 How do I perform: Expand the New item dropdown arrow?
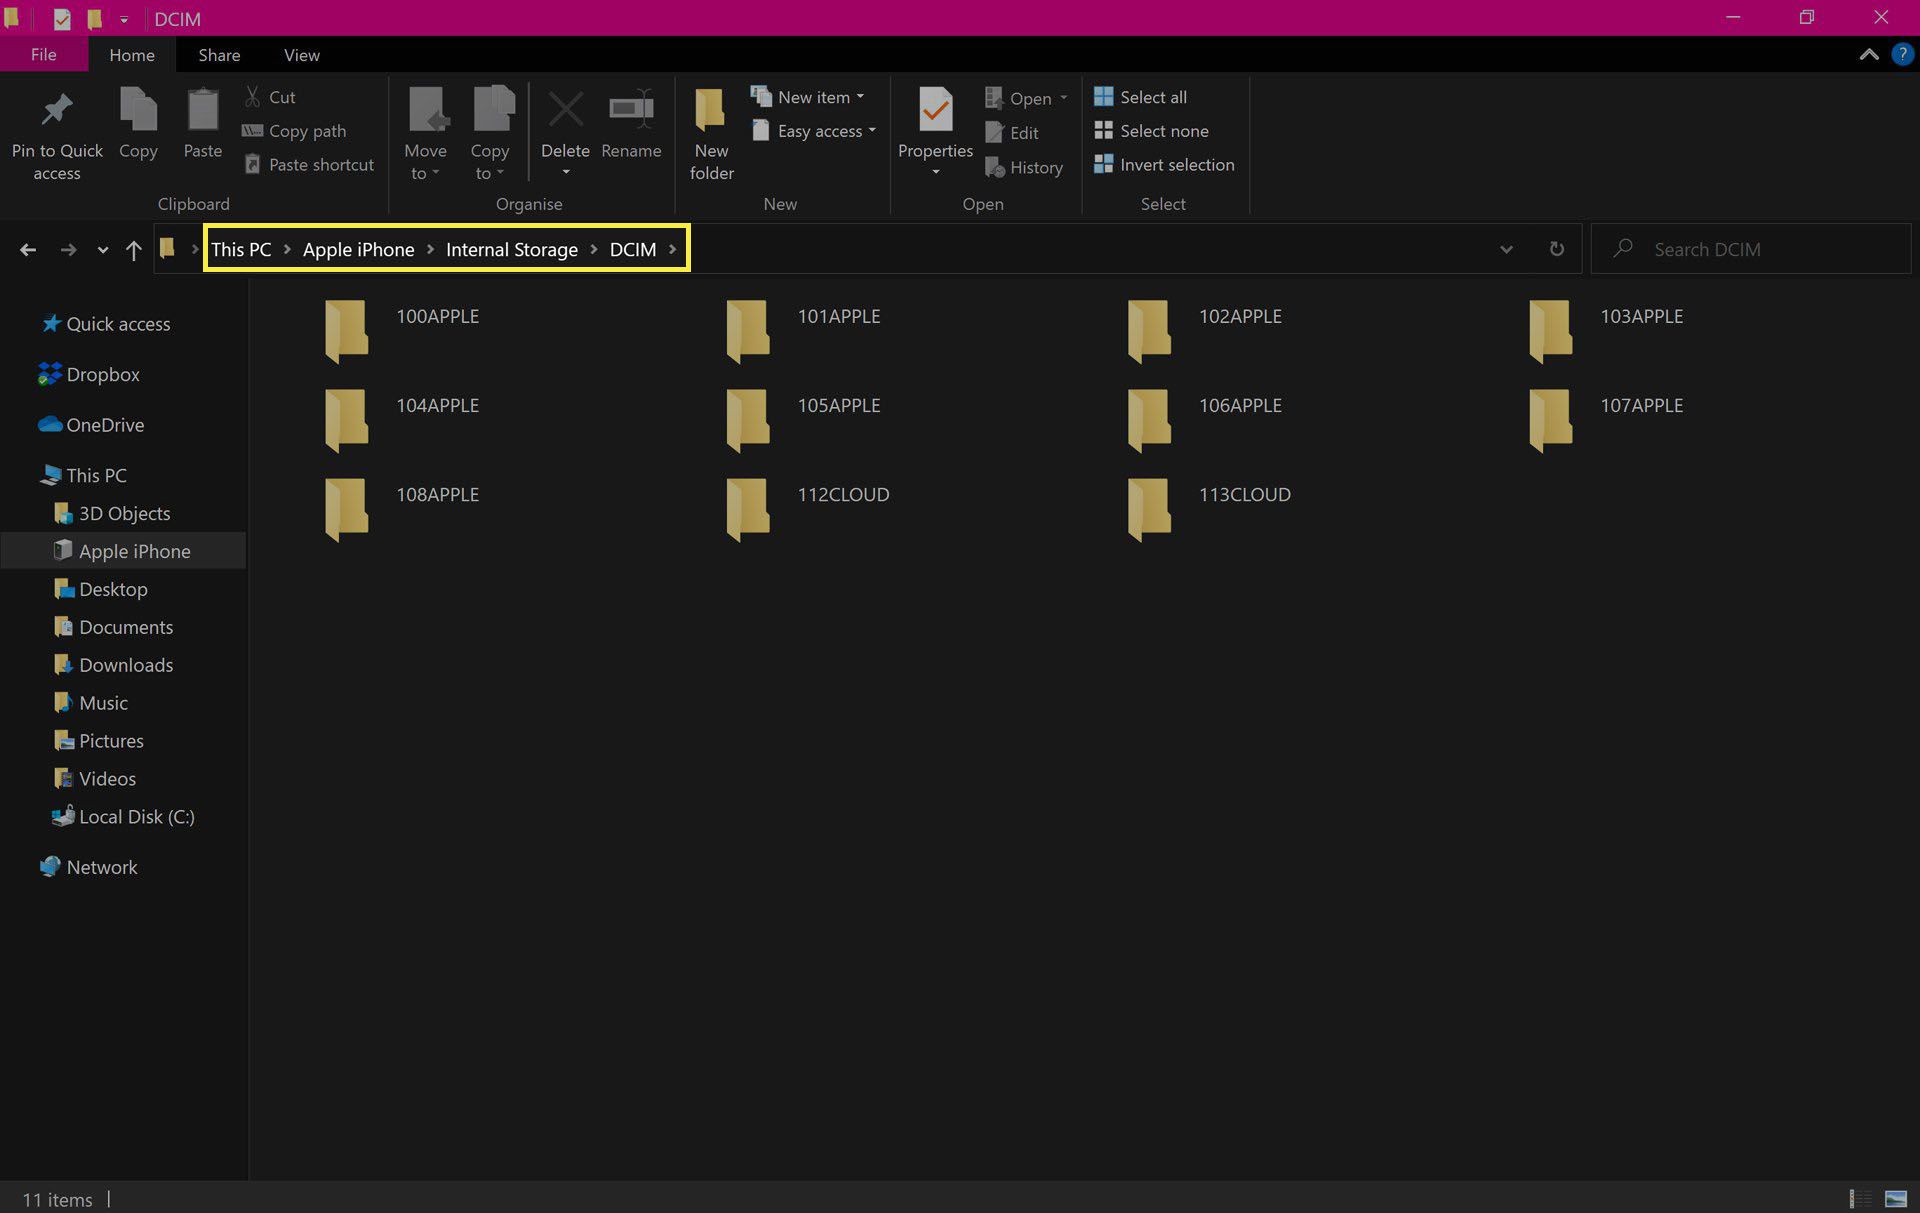[866, 95]
